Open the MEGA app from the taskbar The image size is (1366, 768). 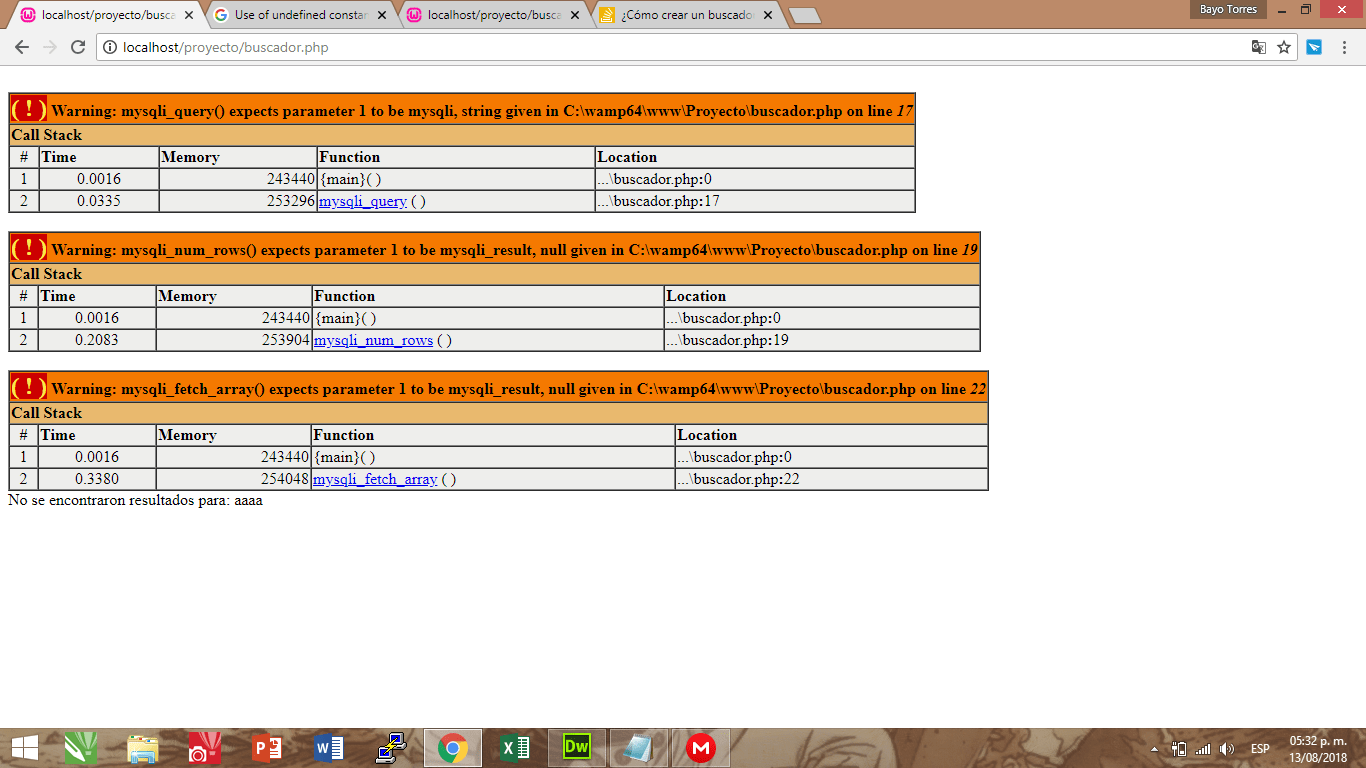(701, 748)
